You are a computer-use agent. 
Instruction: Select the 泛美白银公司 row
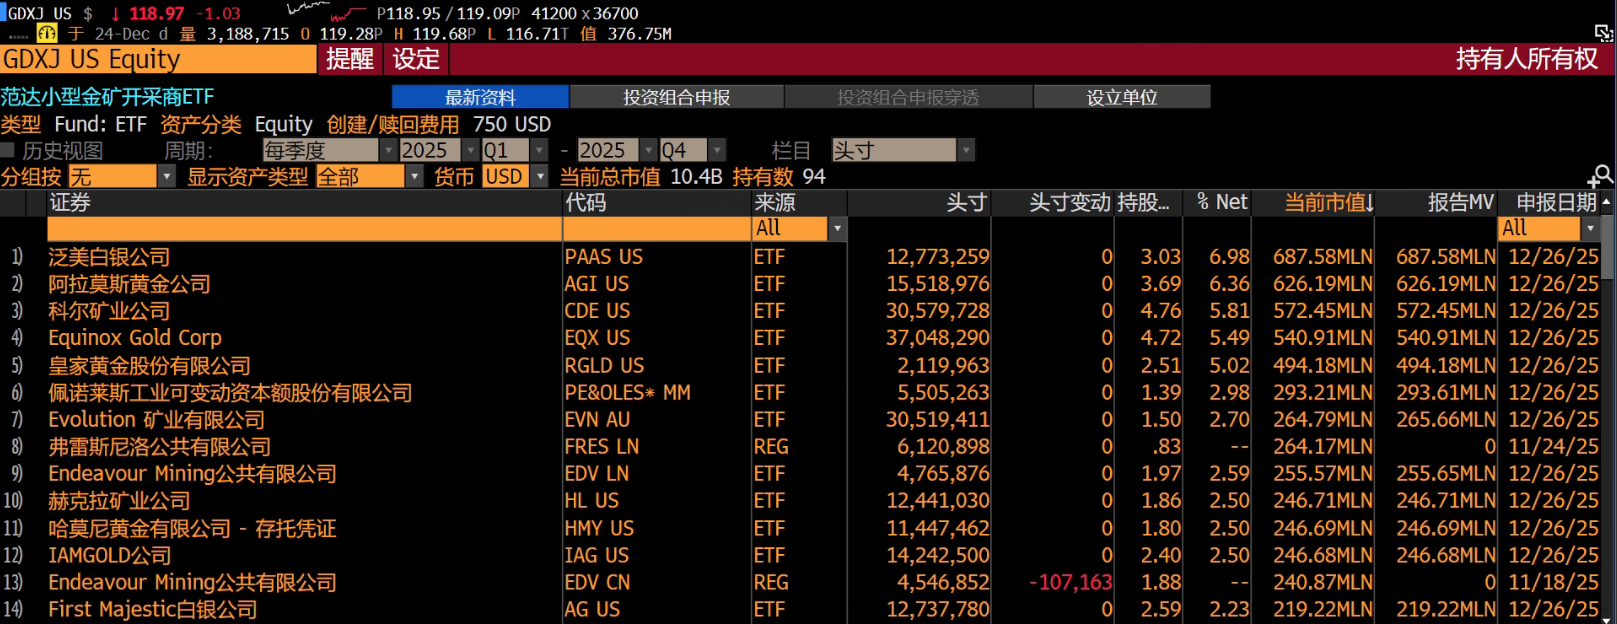tap(800, 257)
